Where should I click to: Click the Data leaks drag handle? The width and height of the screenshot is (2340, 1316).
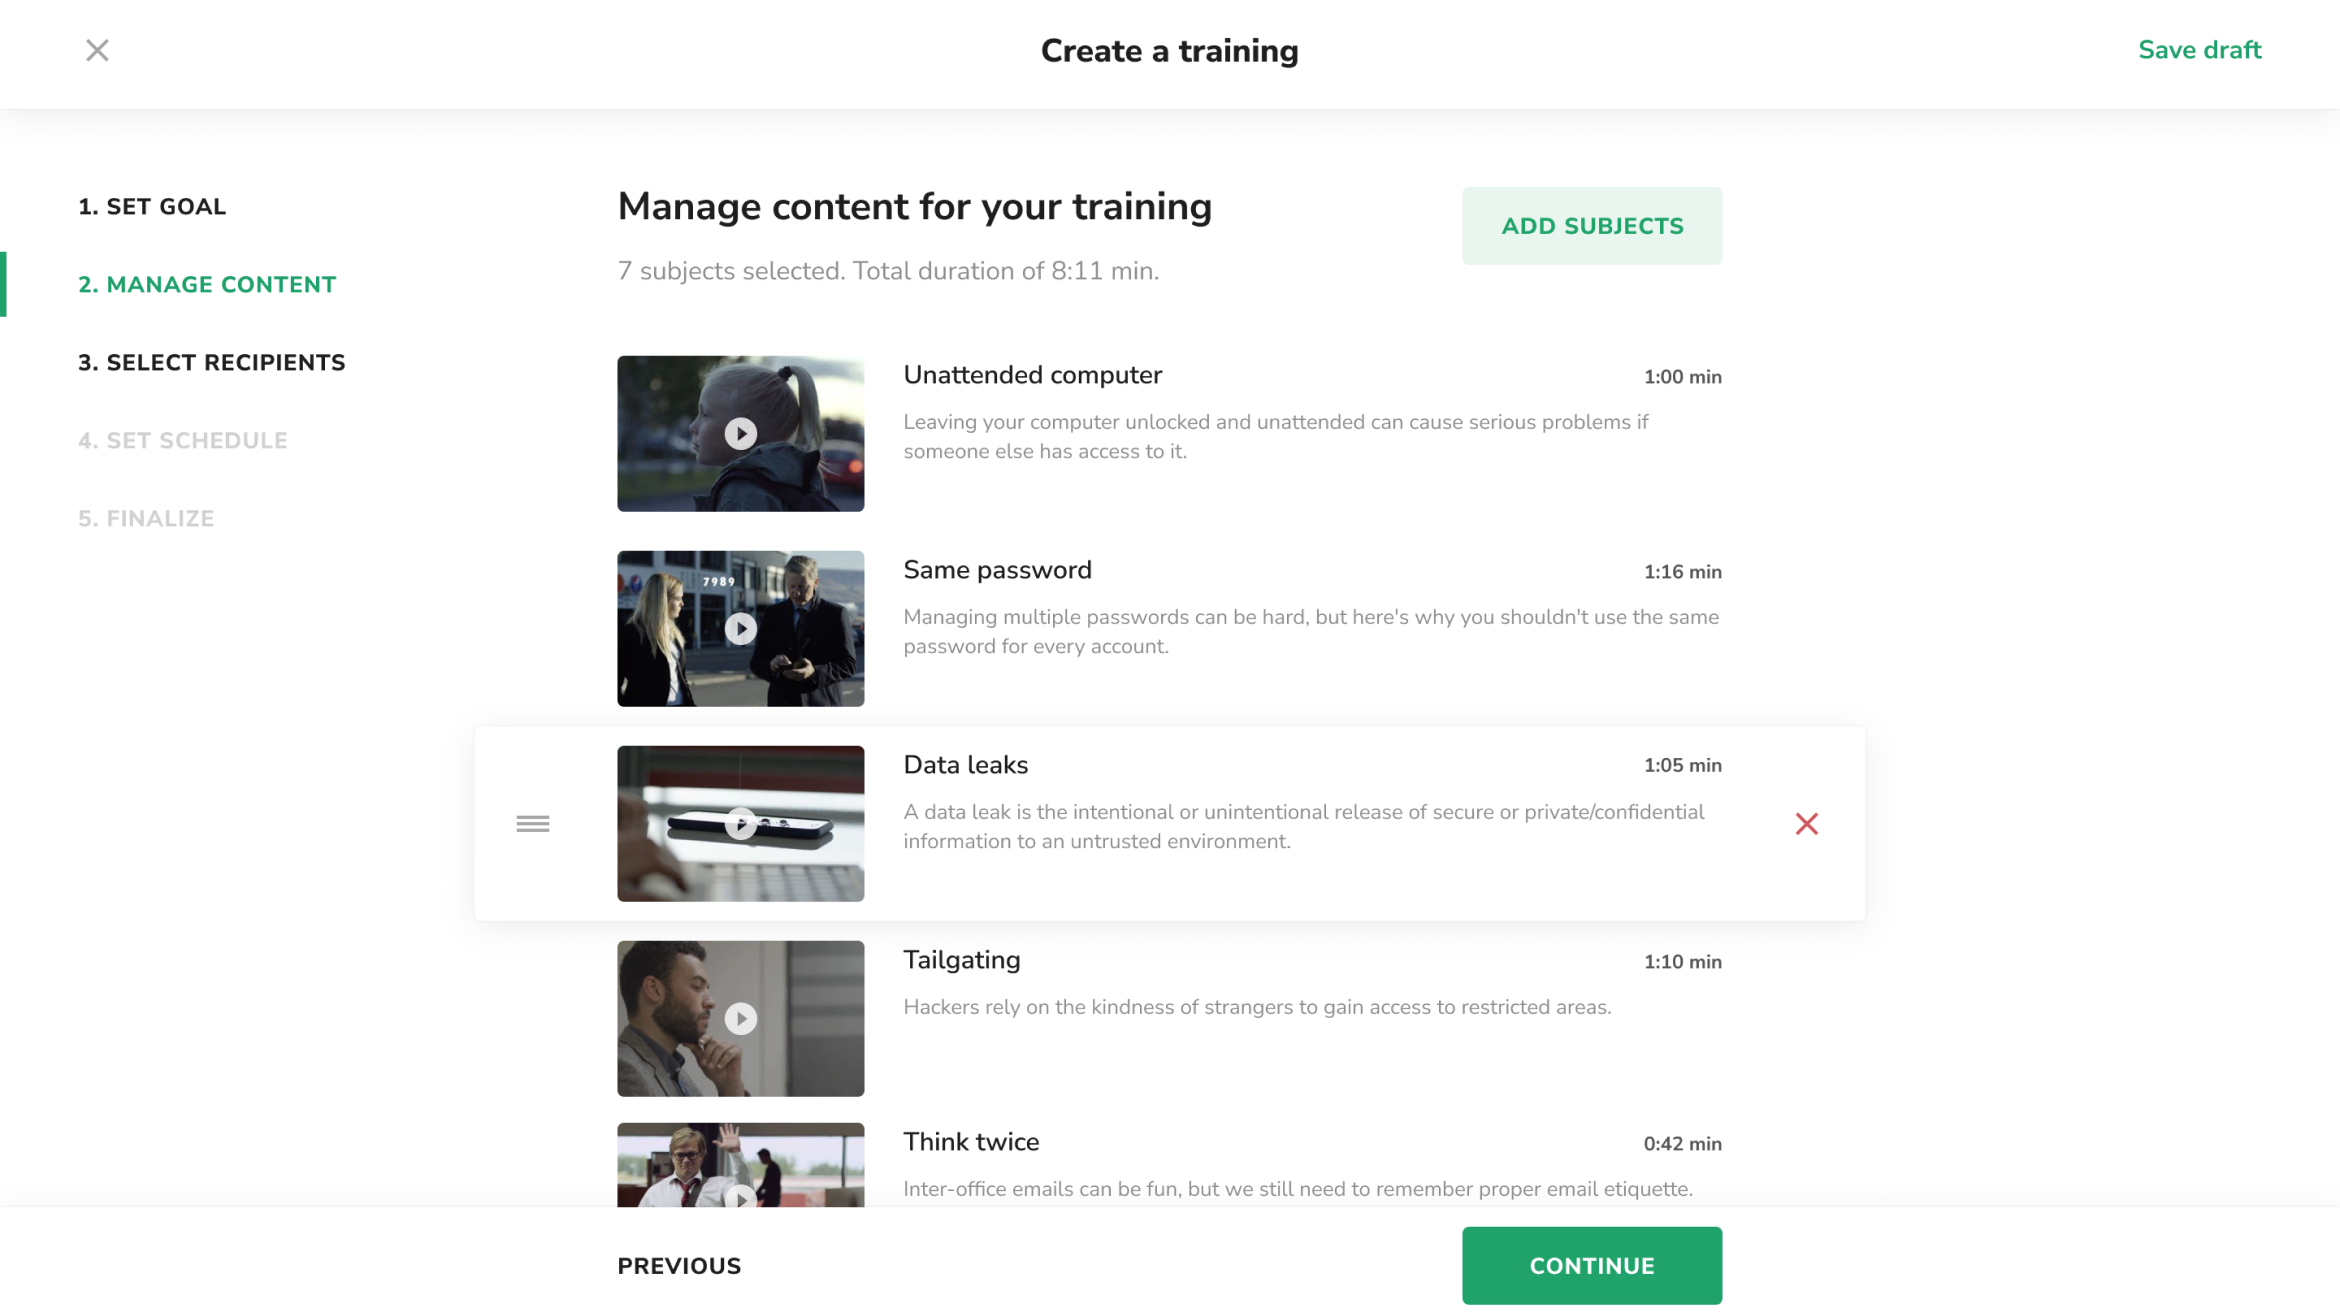tap(533, 824)
